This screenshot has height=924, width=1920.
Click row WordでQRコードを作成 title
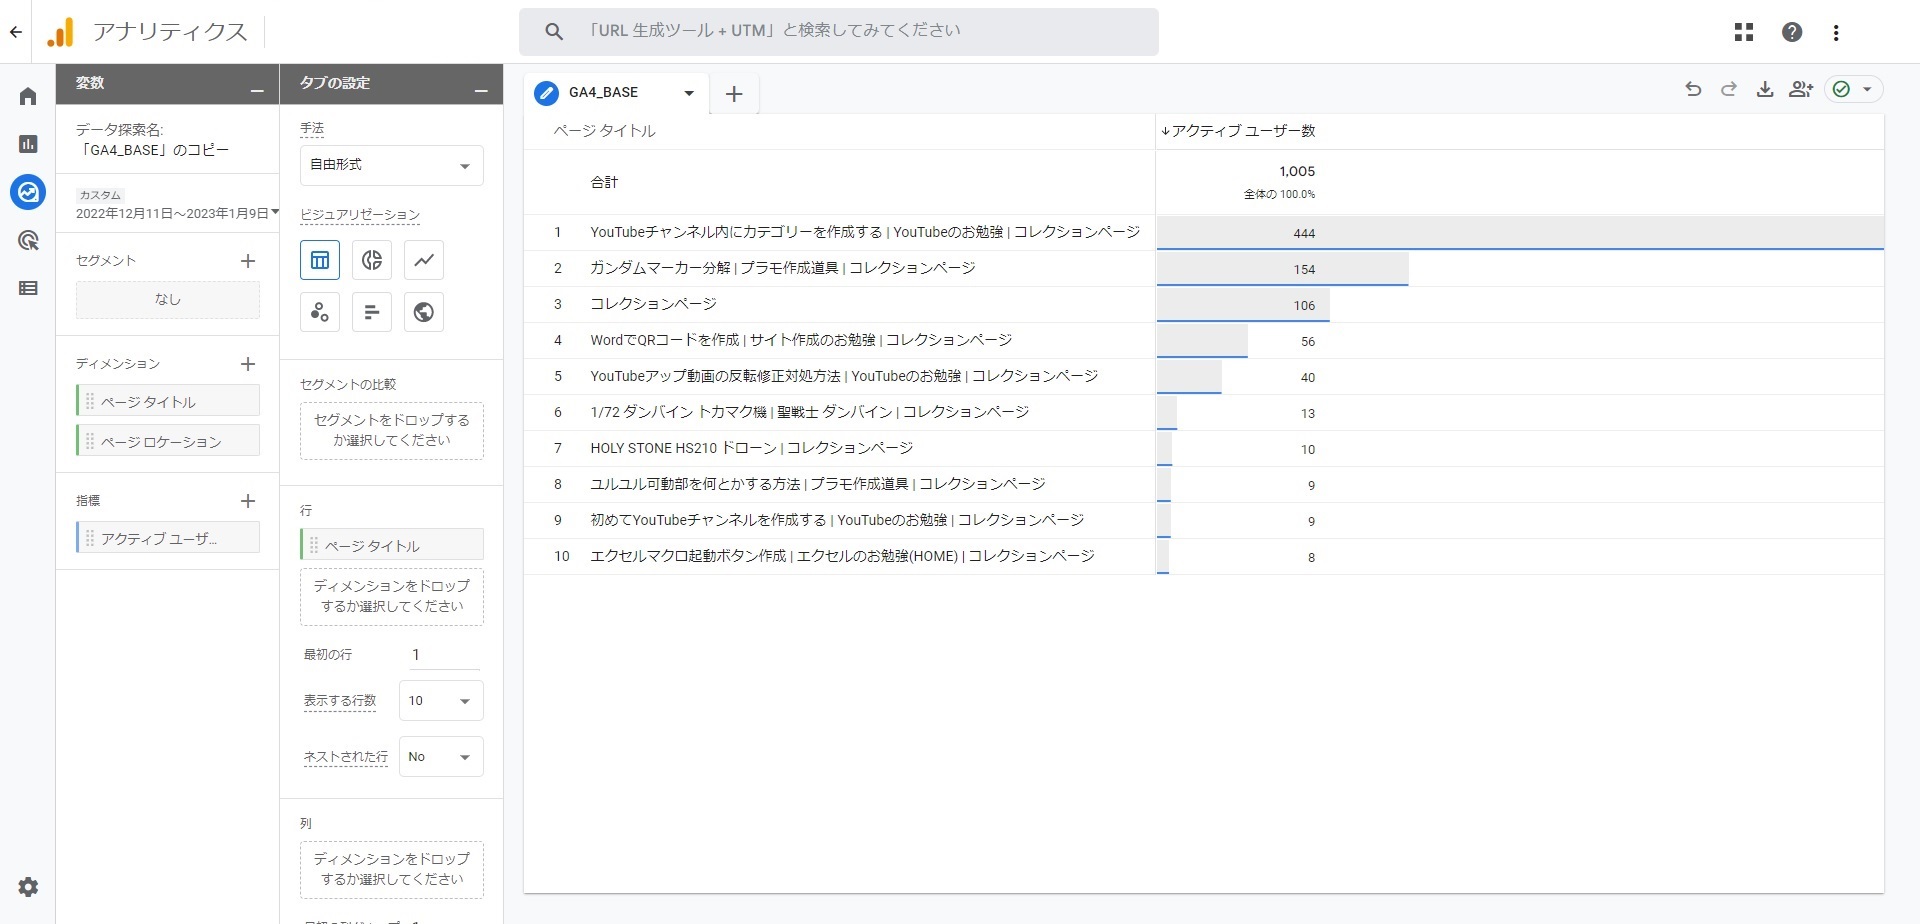pos(801,340)
